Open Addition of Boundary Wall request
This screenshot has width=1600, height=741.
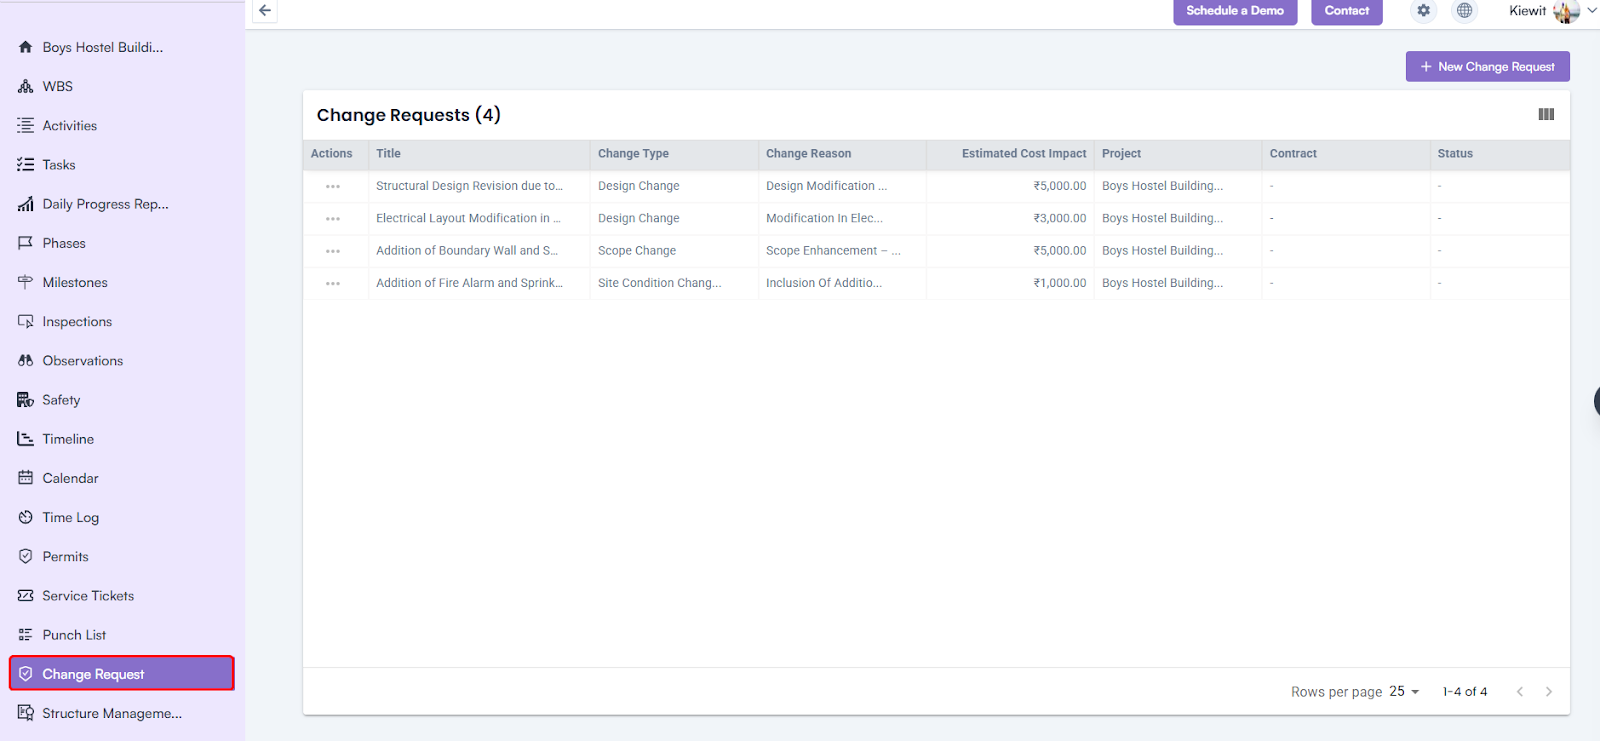(466, 251)
